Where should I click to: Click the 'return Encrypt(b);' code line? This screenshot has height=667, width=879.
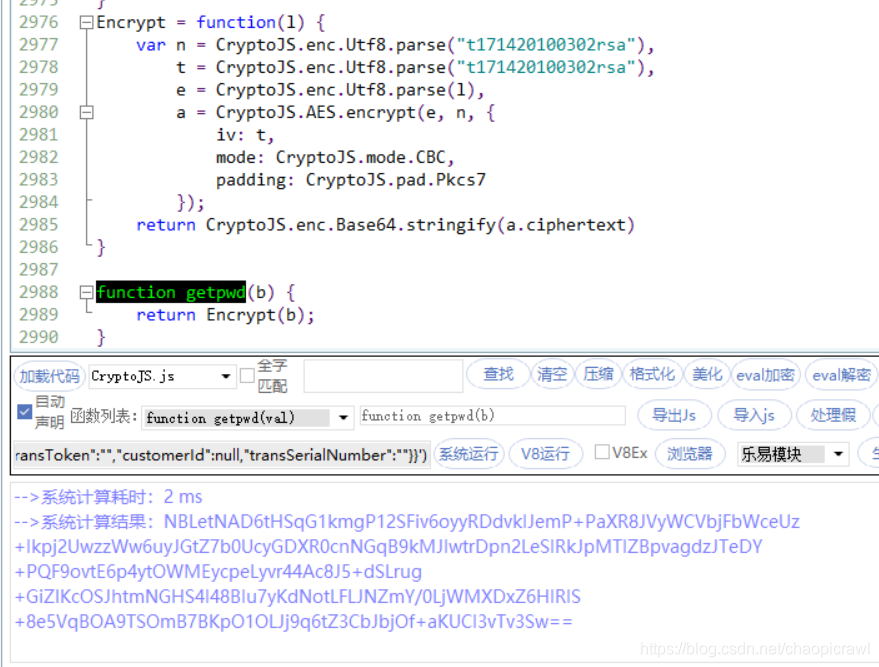coord(225,314)
